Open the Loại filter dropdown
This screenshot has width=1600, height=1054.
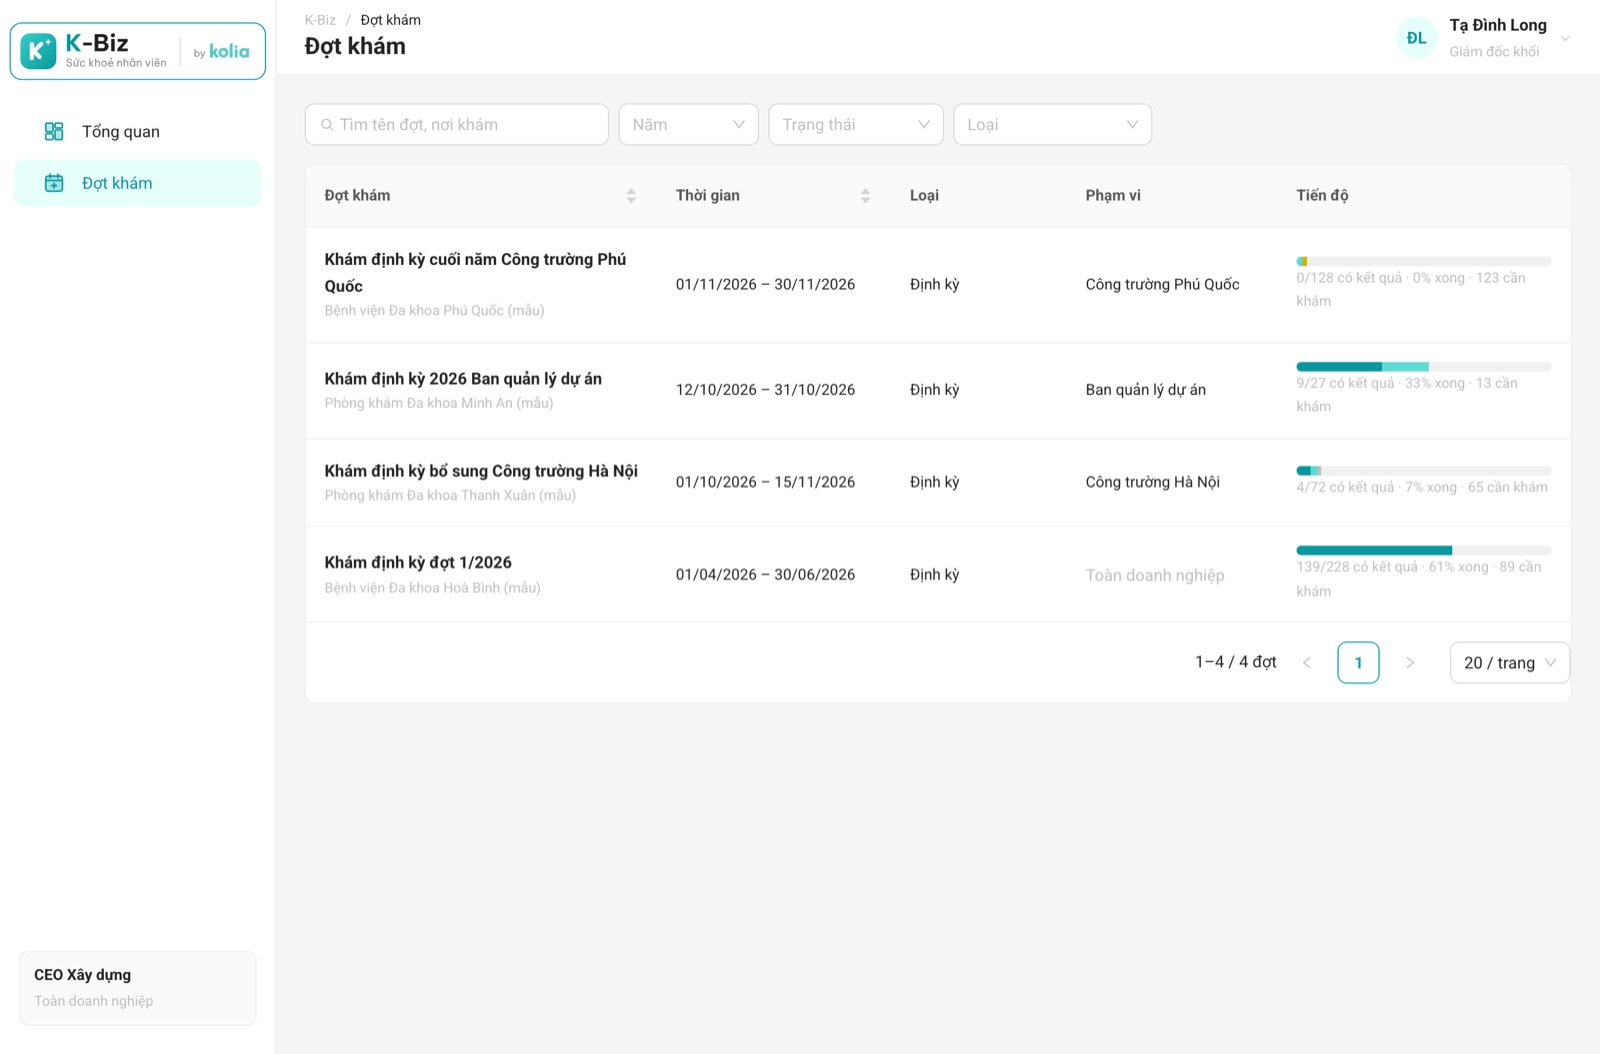click(x=1052, y=125)
